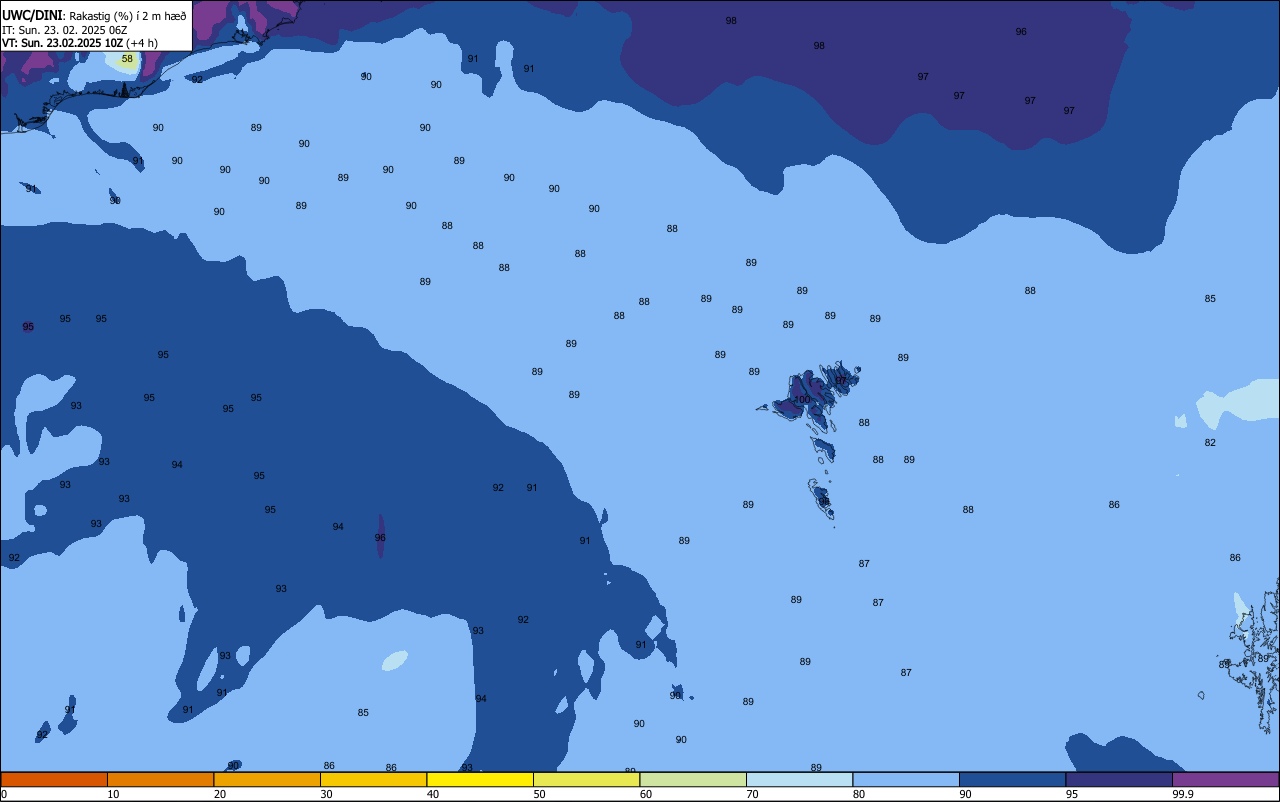Click the legend scale label "60"

646,794
